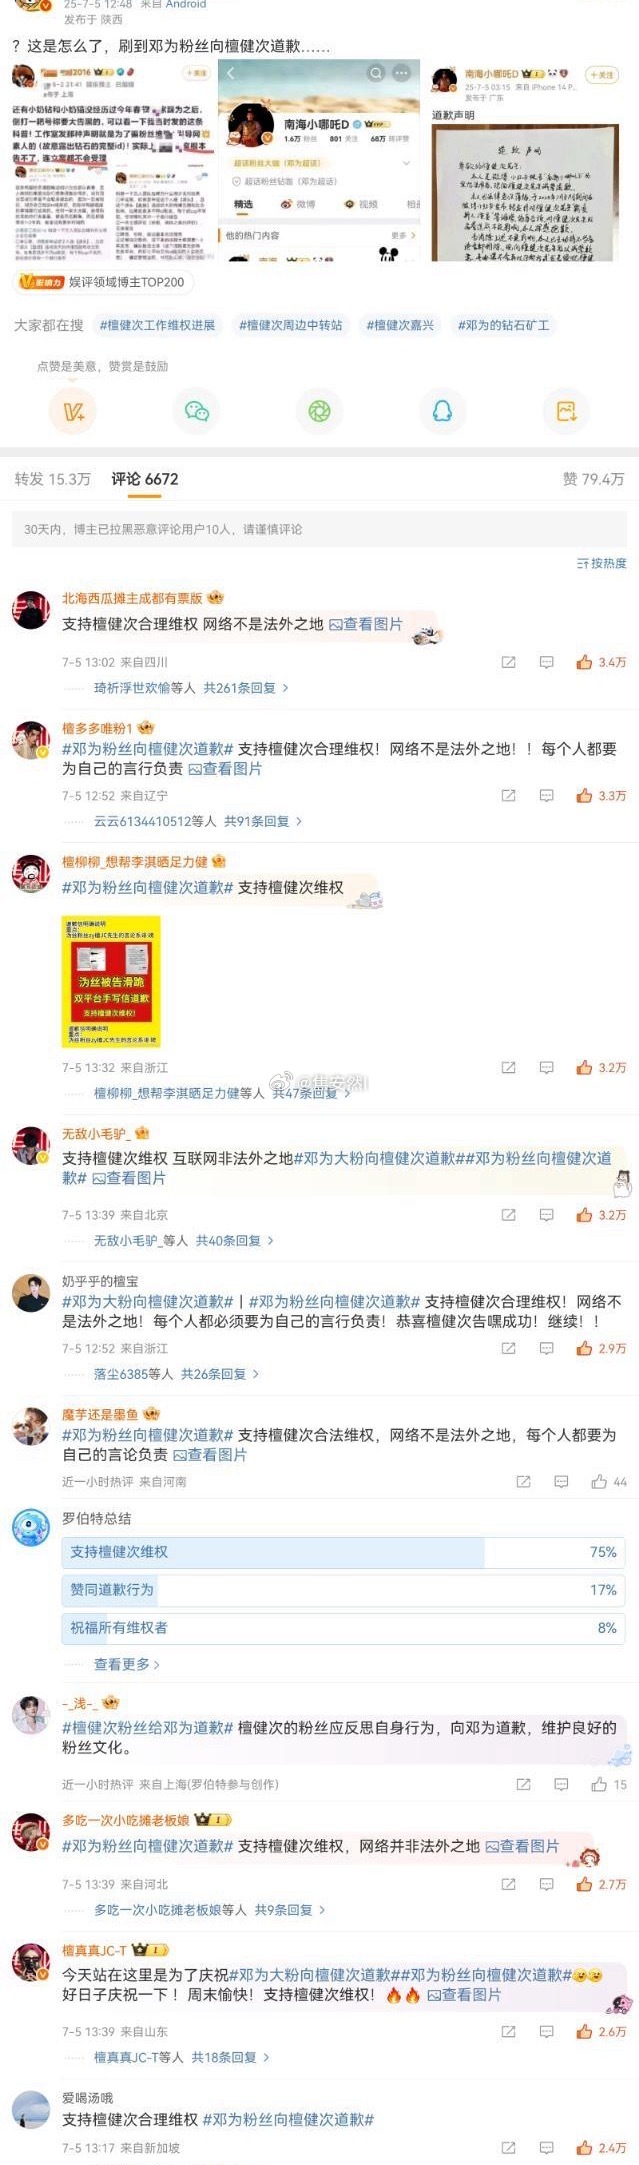Switch to 评论 6672 tab
The image size is (639, 2165).
[x=145, y=479]
